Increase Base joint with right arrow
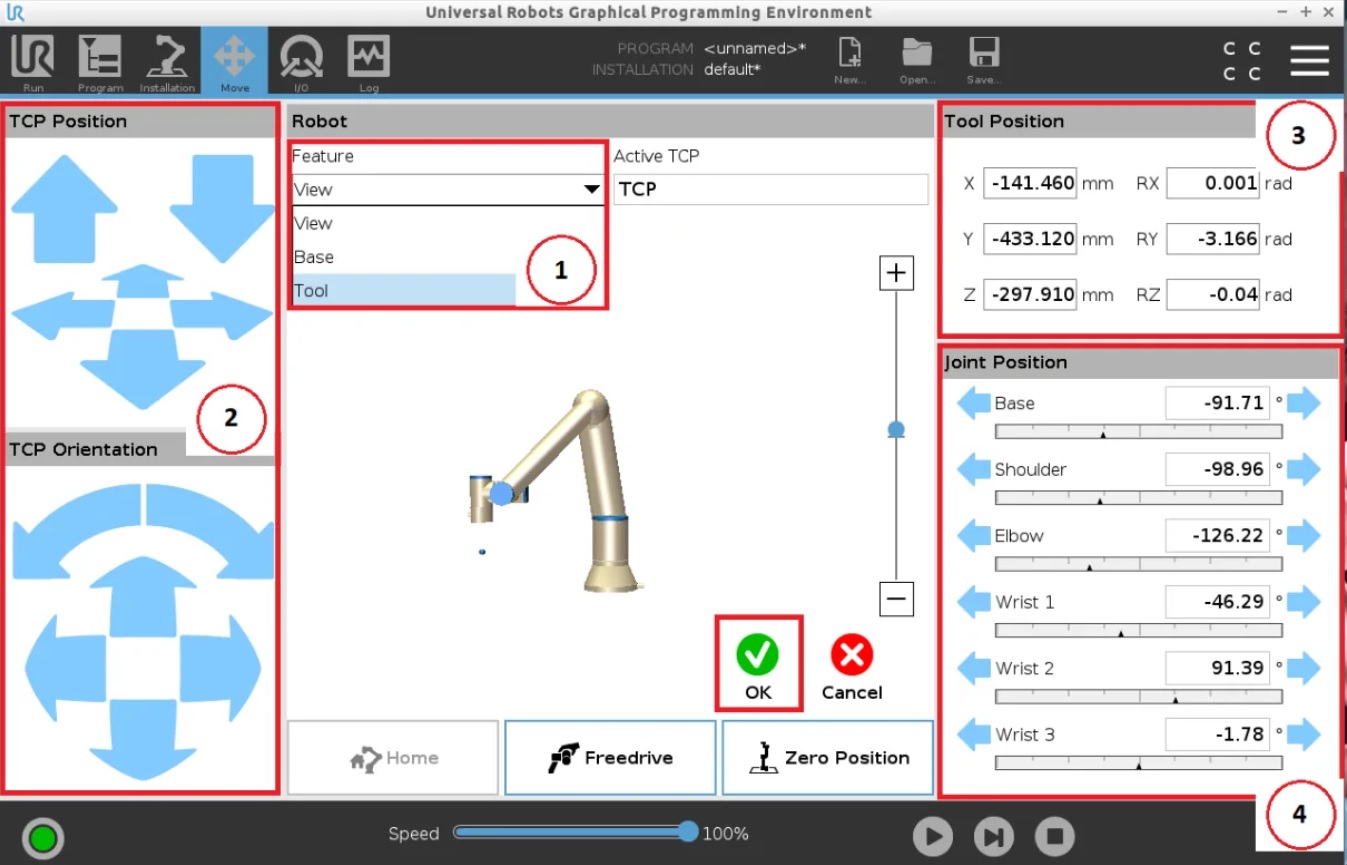 click(1304, 404)
